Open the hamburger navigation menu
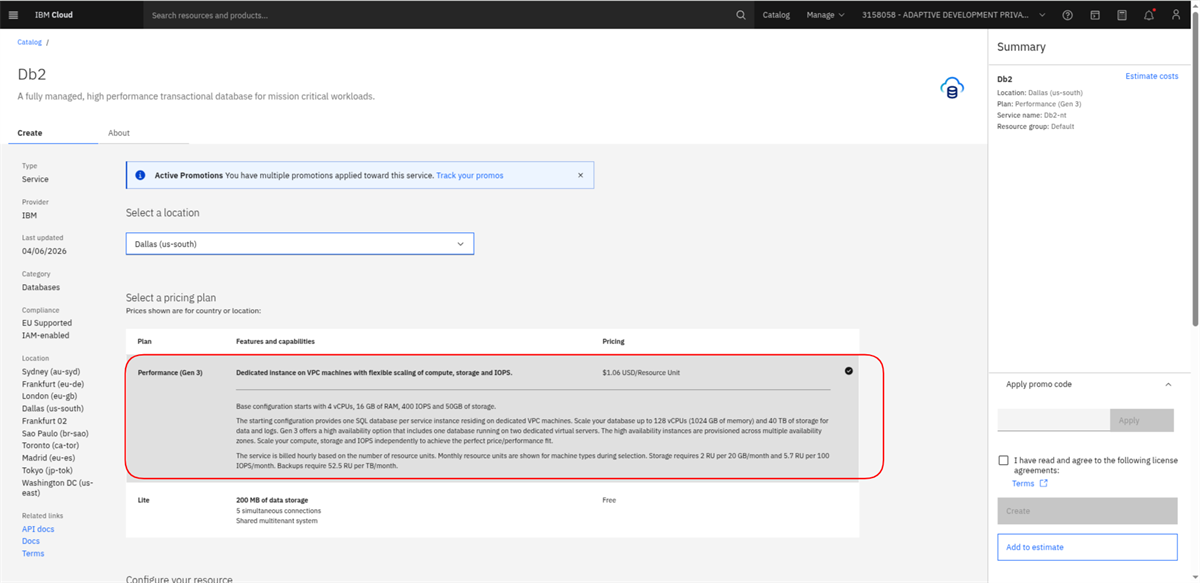 [x=13, y=15]
